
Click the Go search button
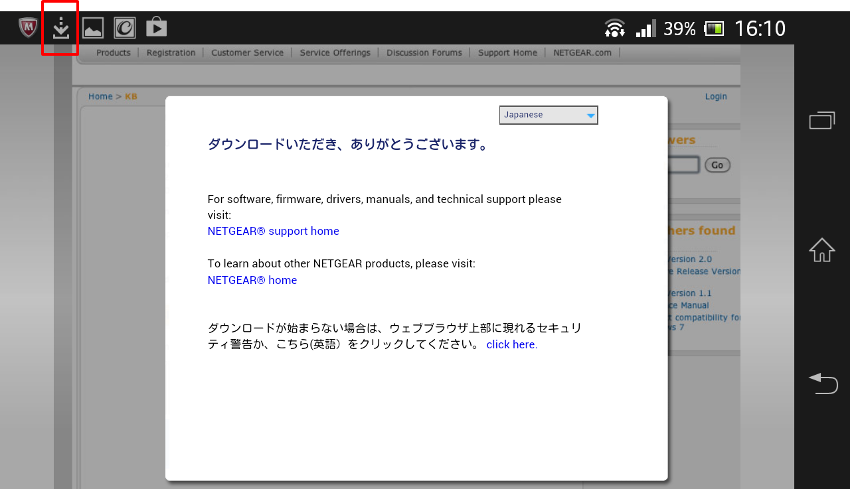coord(717,165)
